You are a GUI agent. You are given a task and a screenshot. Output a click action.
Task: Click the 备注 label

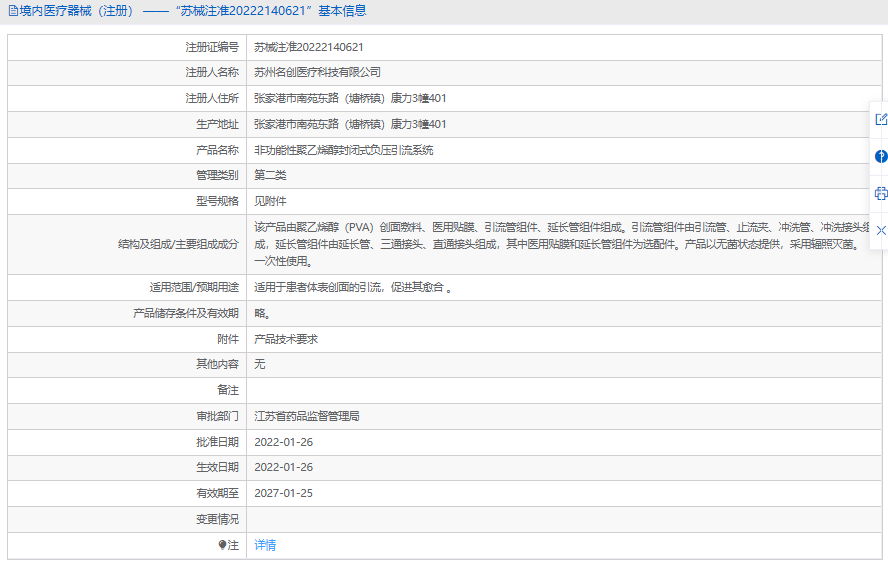[x=228, y=390]
